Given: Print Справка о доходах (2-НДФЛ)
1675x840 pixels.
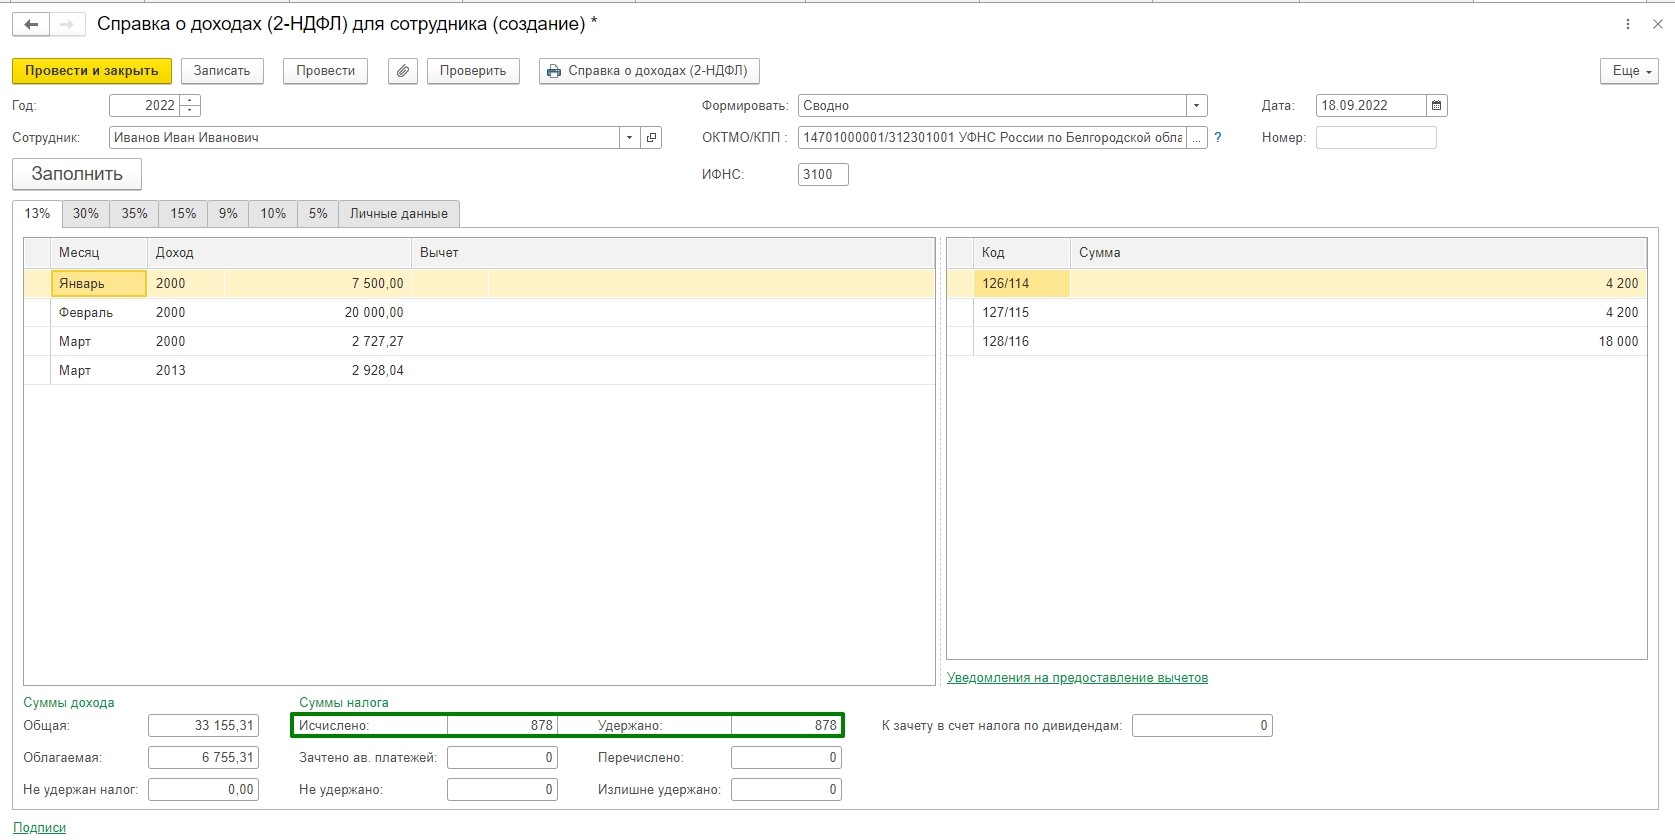Looking at the screenshot, I should [649, 71].
